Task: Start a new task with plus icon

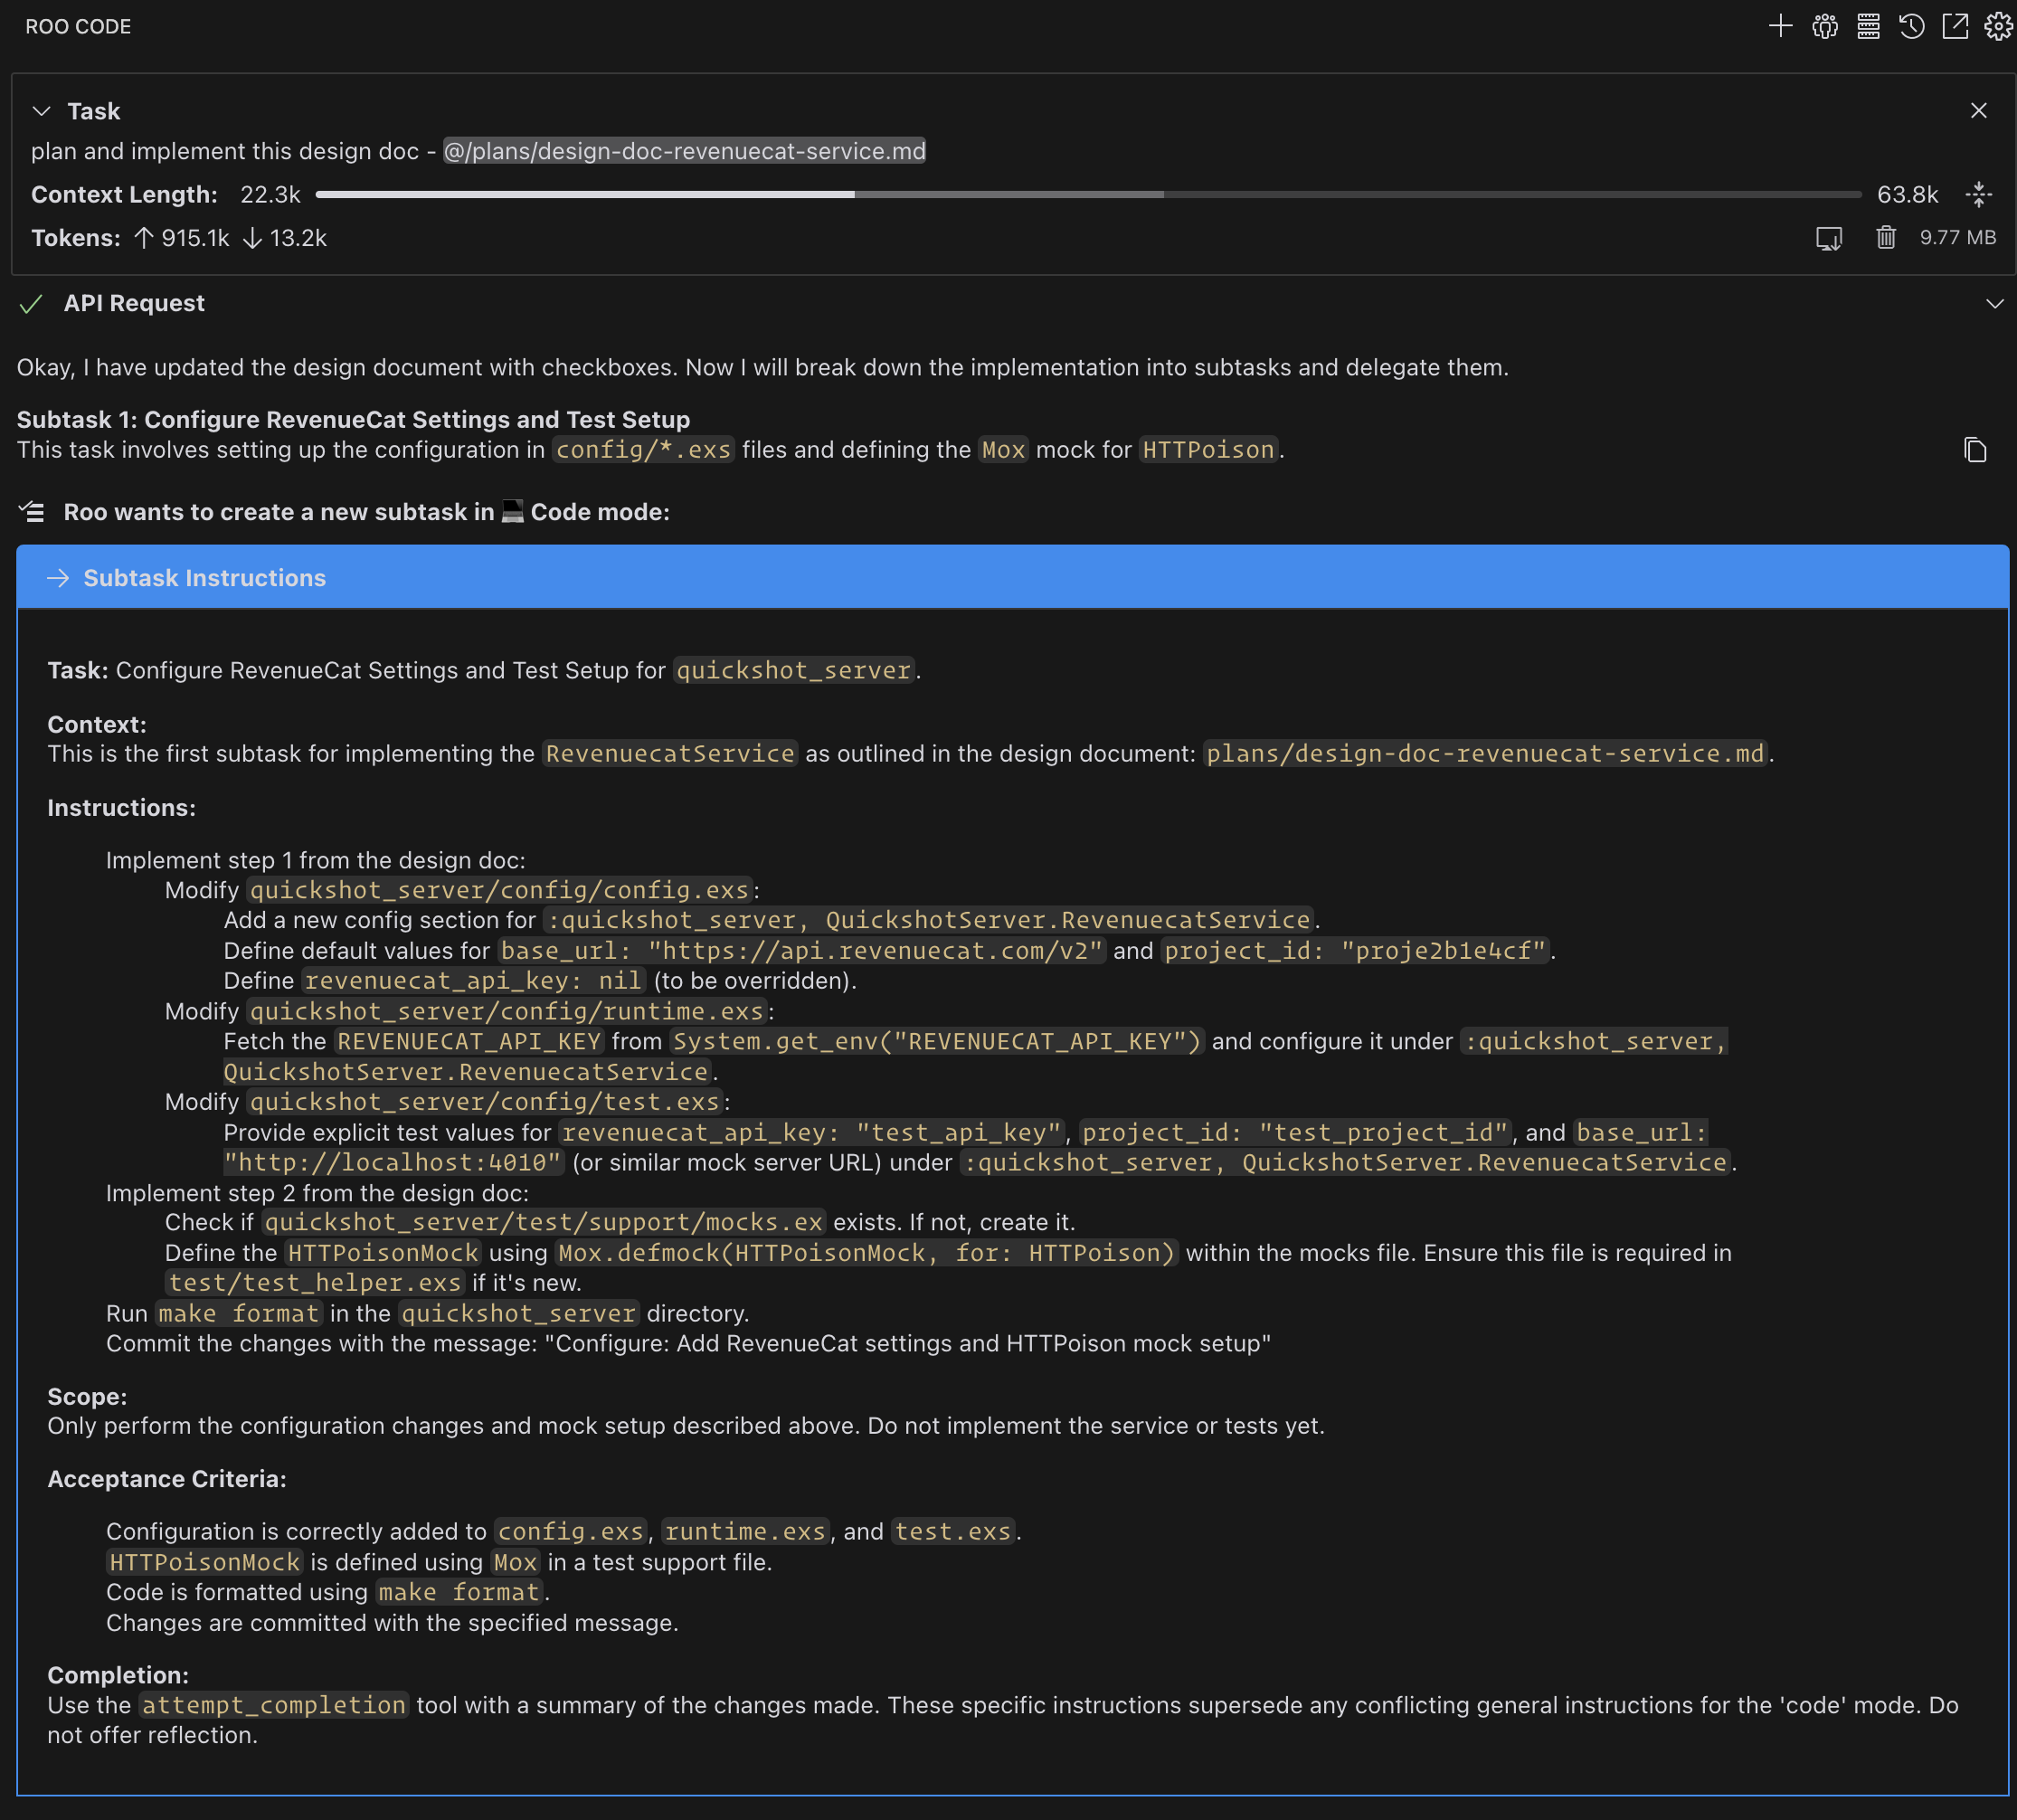Action: click(1780, 27)
